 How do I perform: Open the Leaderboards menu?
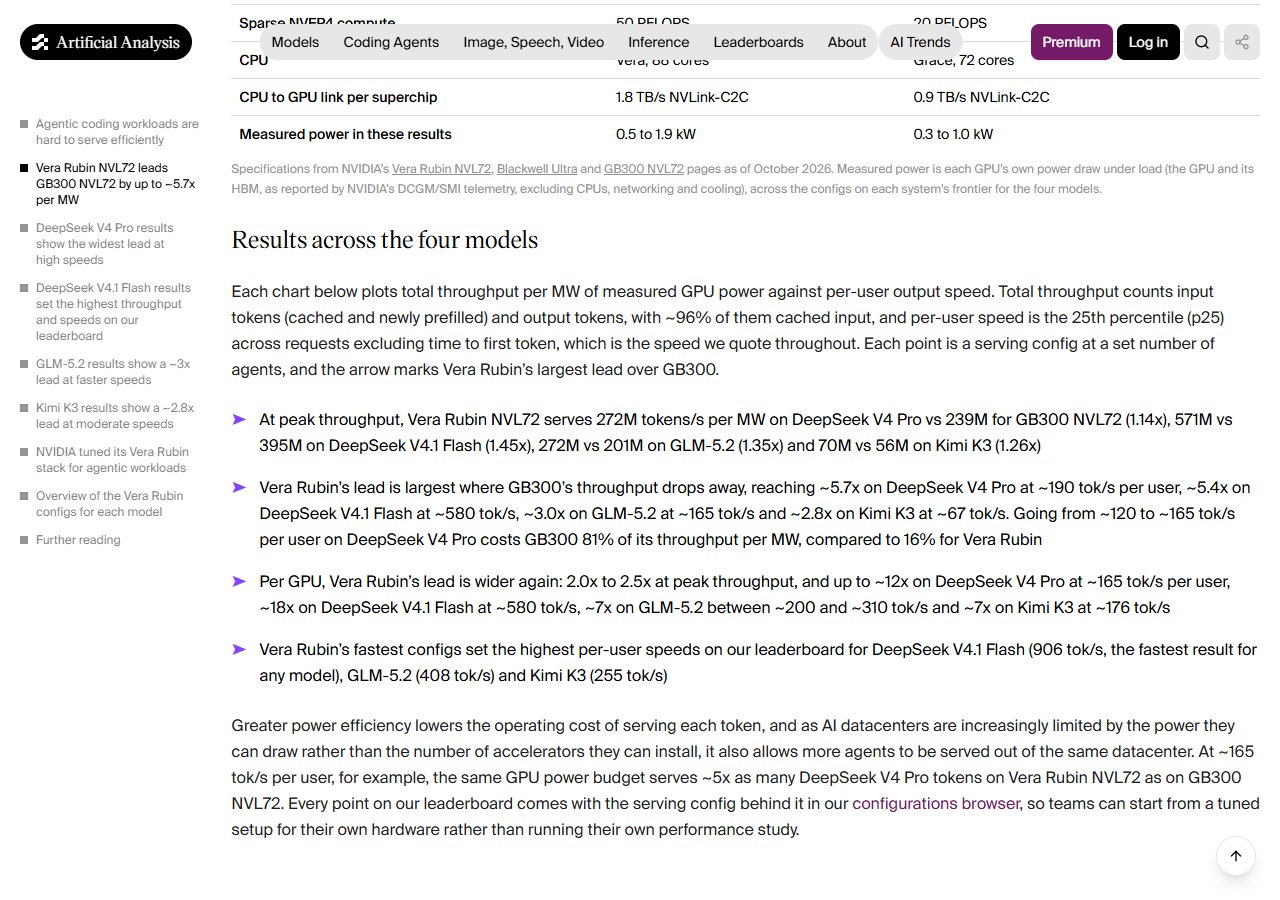click(758, 42)
